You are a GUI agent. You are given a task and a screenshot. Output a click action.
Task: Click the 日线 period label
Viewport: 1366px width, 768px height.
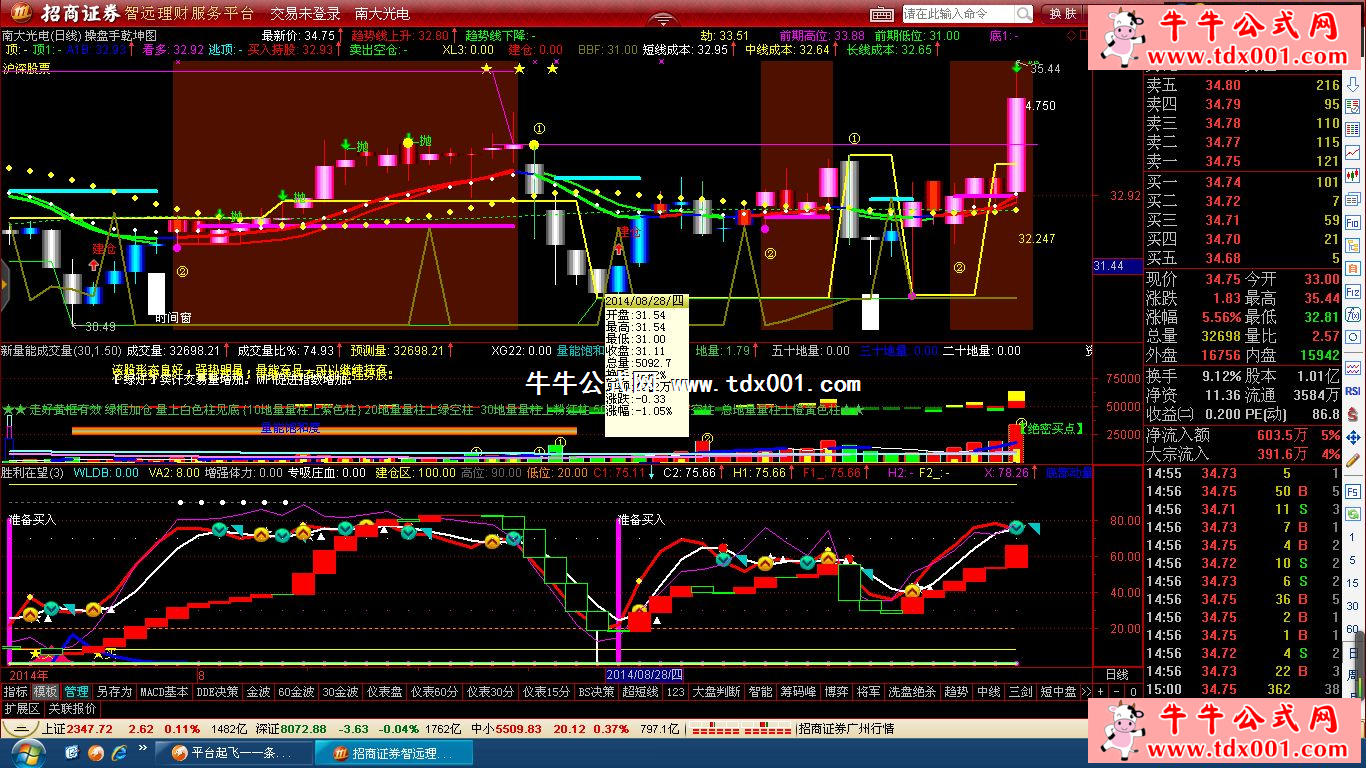coord(1116,675)
